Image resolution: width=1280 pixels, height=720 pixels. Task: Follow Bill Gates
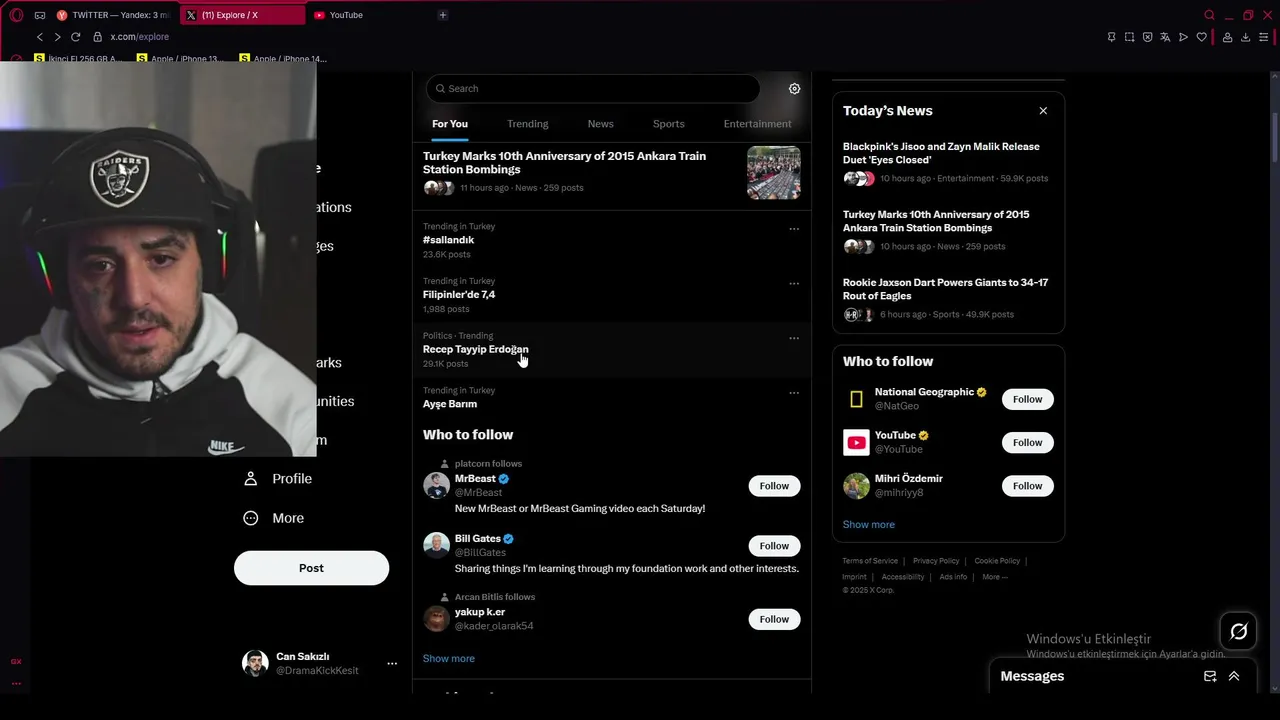774,546
